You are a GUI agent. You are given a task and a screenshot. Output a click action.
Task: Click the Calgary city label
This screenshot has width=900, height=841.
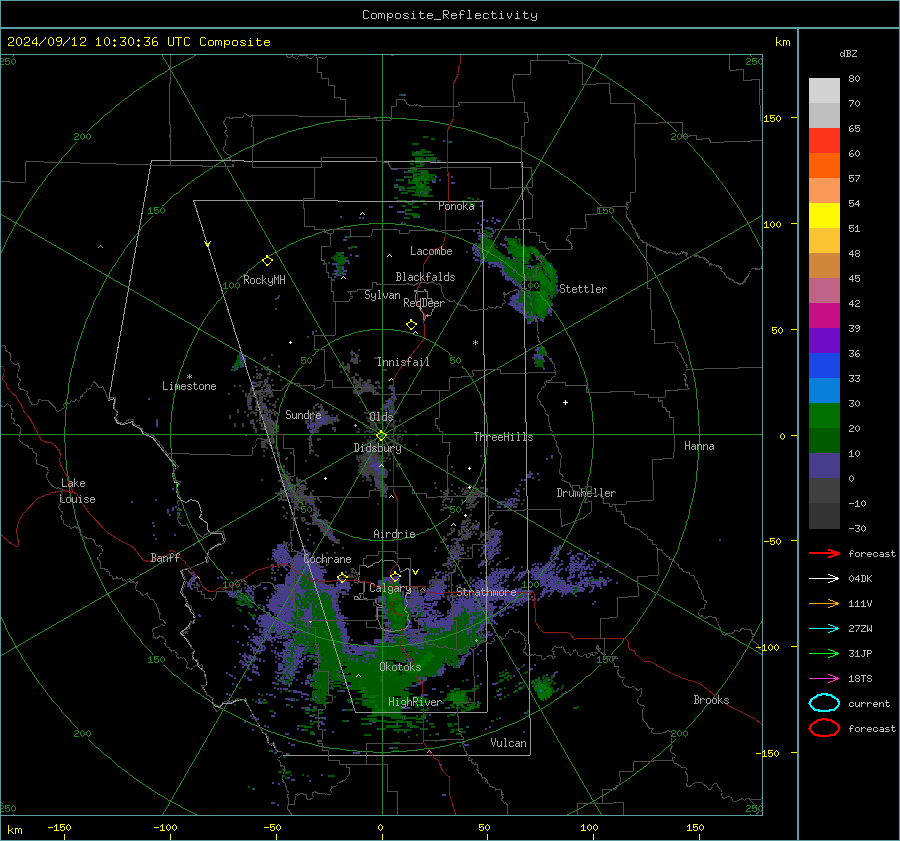point(390,588)
